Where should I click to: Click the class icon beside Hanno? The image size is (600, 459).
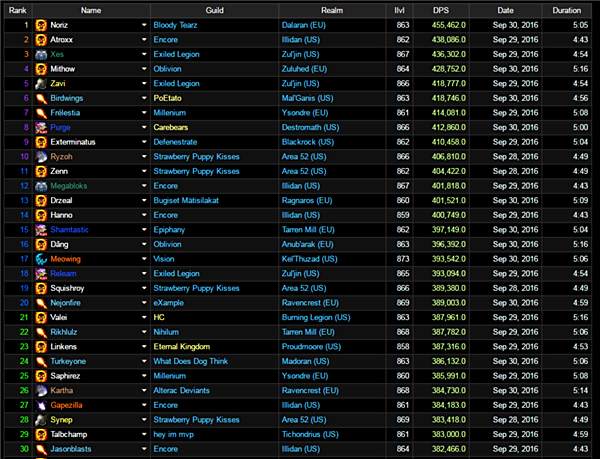41,215
